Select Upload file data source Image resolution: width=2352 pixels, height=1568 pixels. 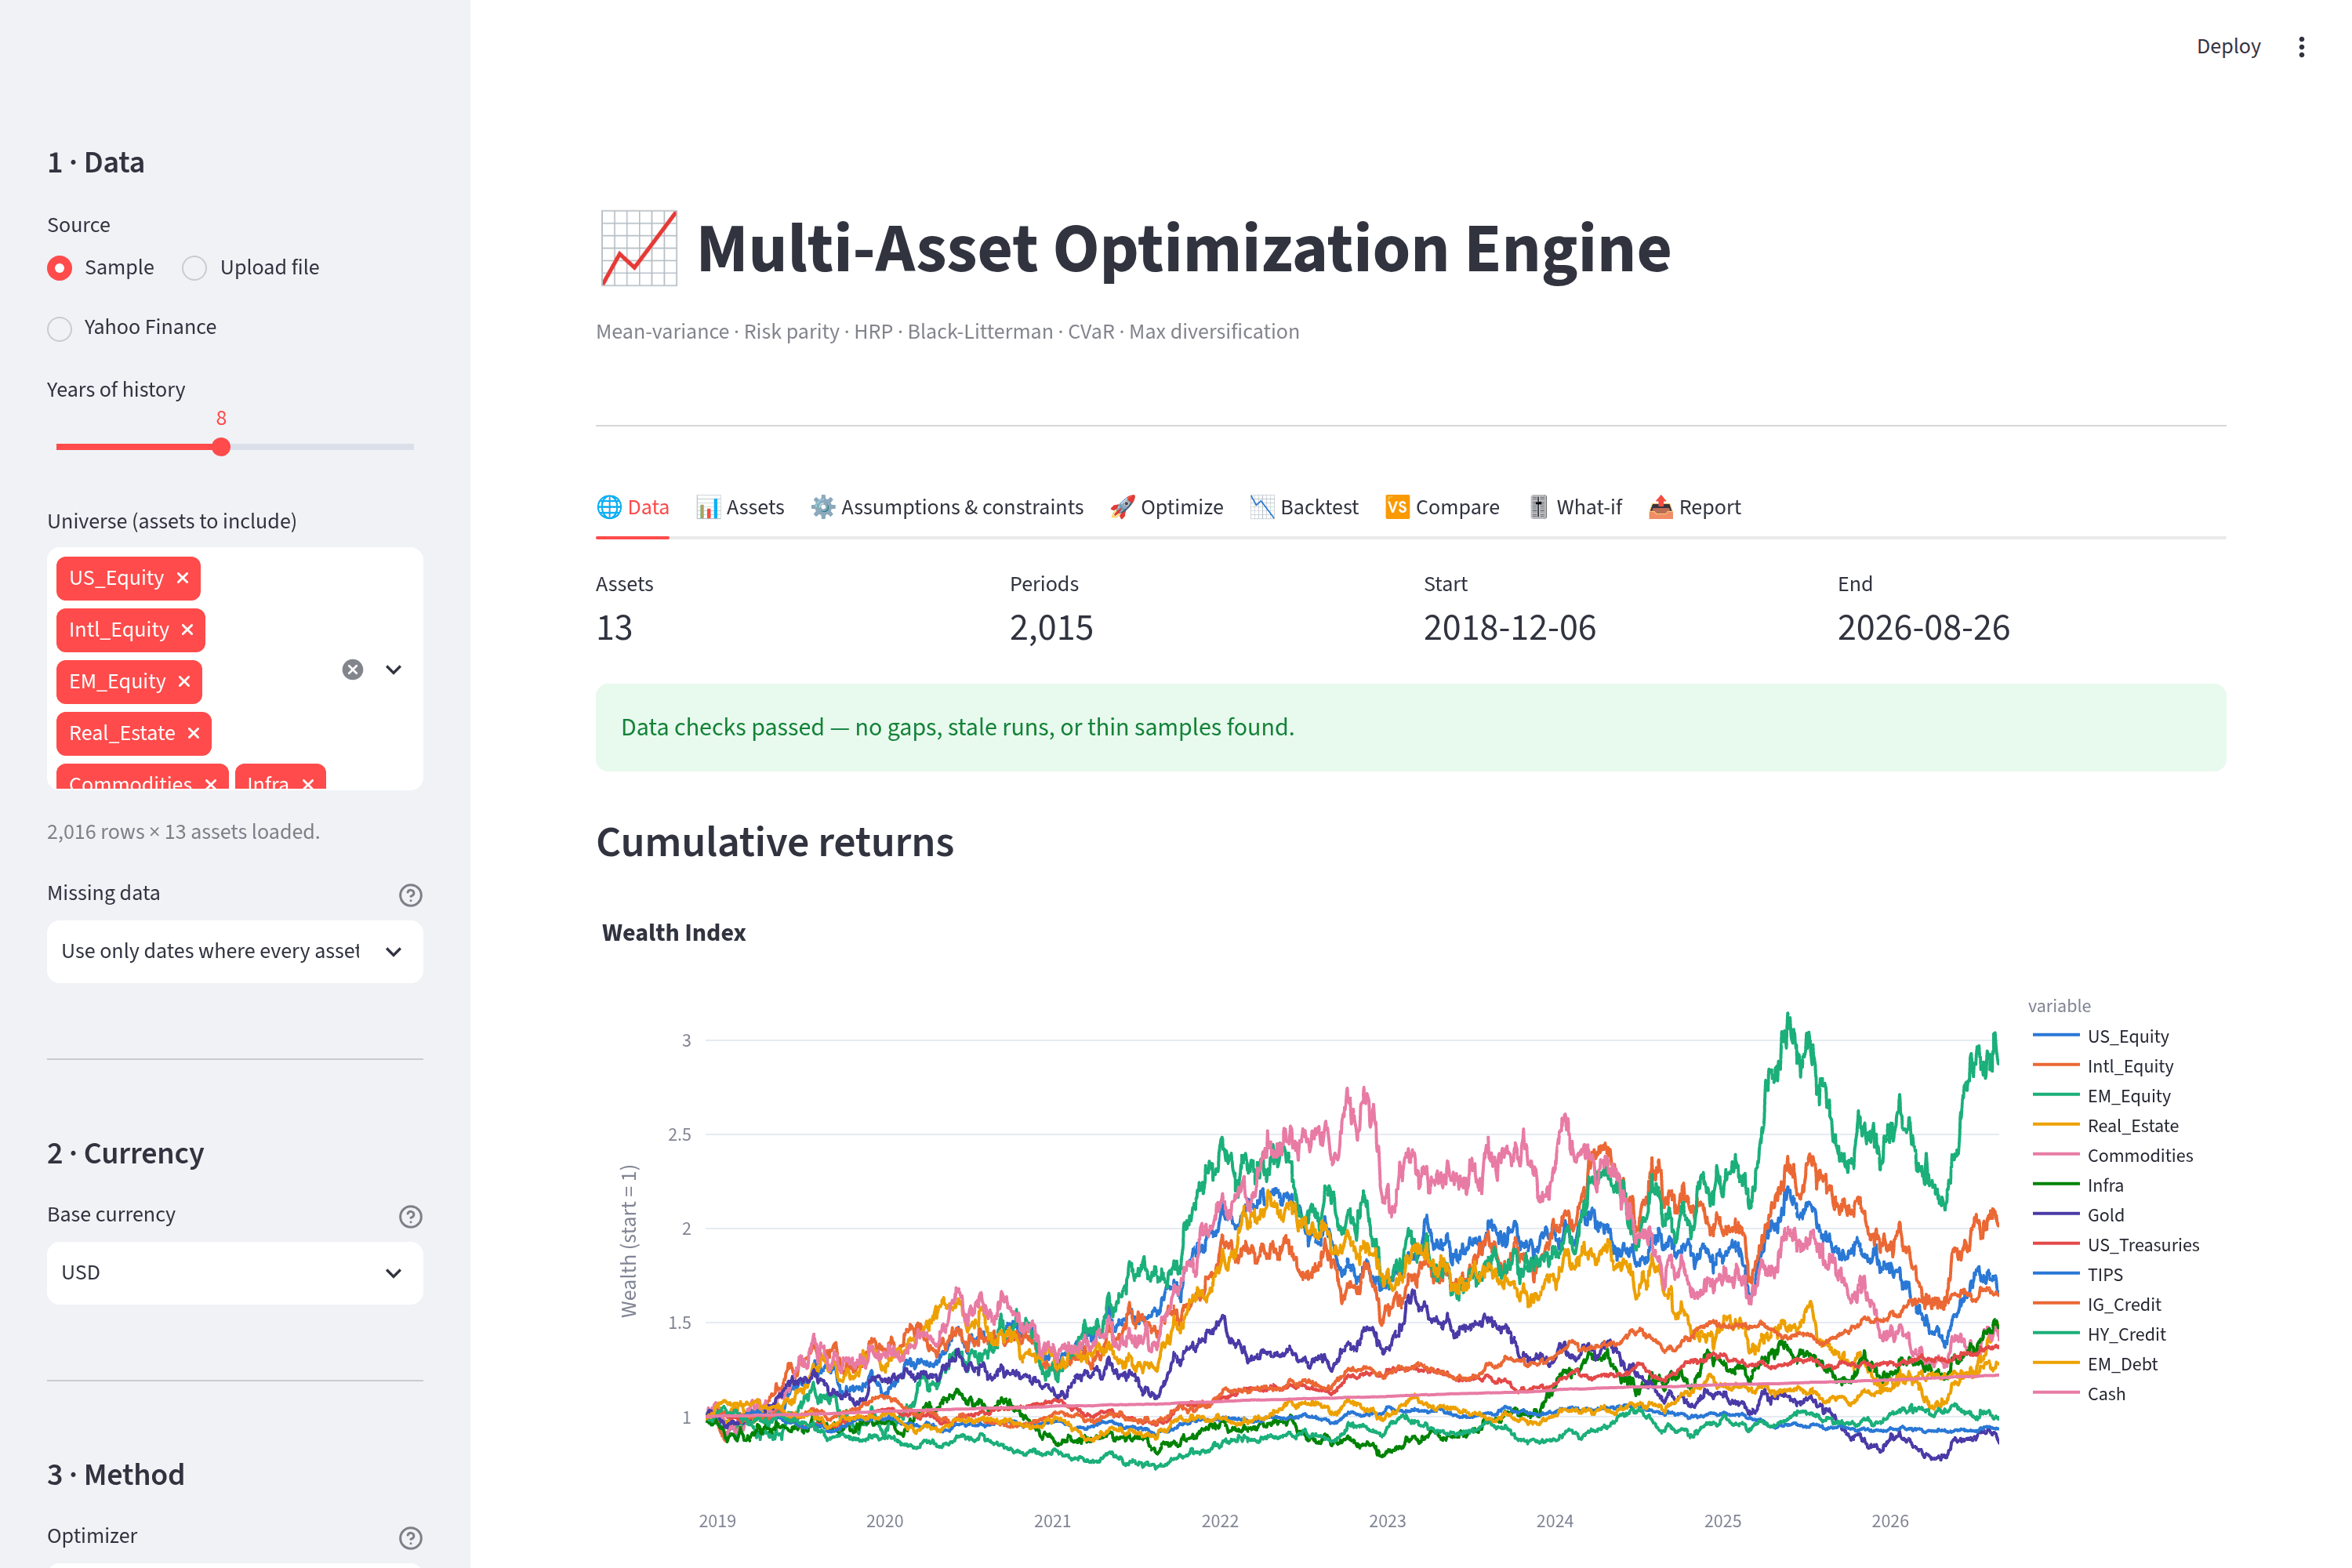click(x=251, y=268)
